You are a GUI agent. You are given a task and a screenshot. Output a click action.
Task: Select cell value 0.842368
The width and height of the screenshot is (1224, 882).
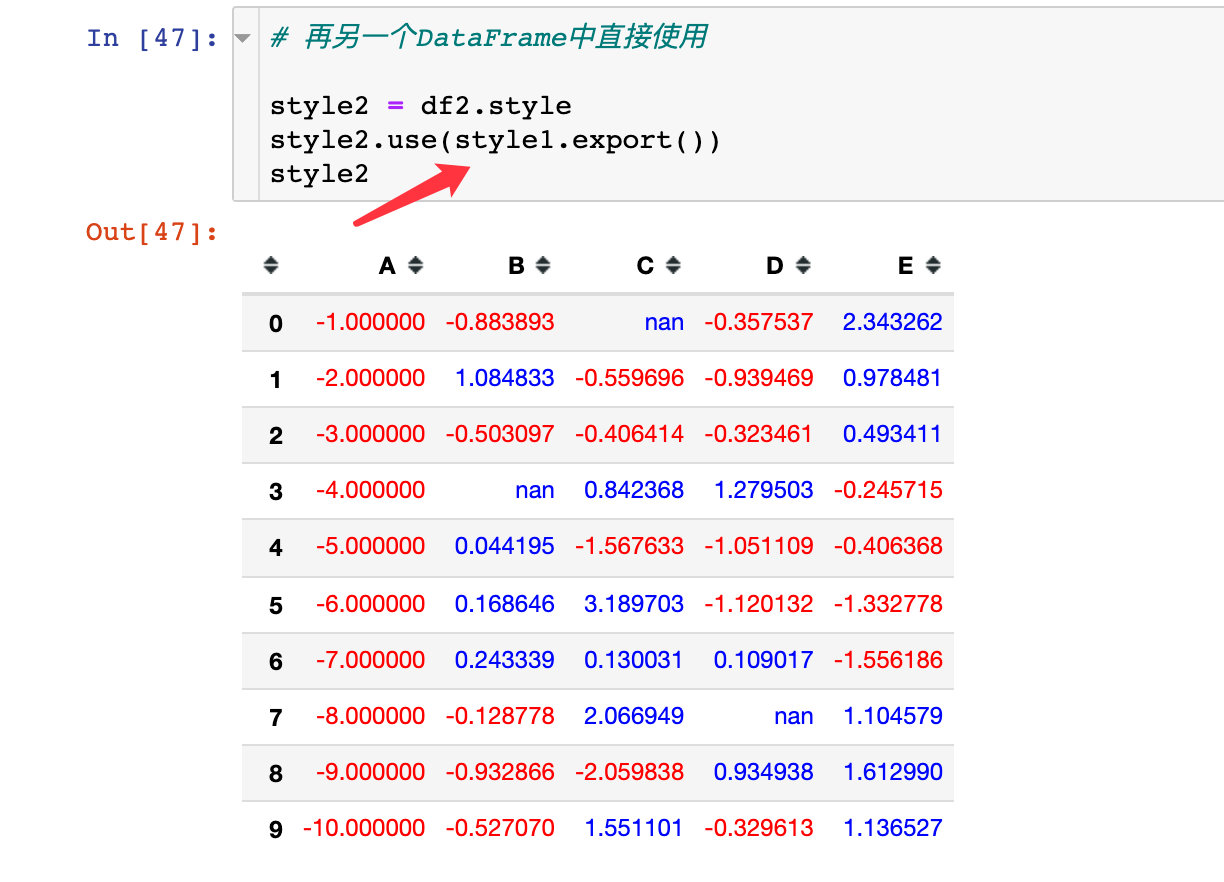[634, 490]
